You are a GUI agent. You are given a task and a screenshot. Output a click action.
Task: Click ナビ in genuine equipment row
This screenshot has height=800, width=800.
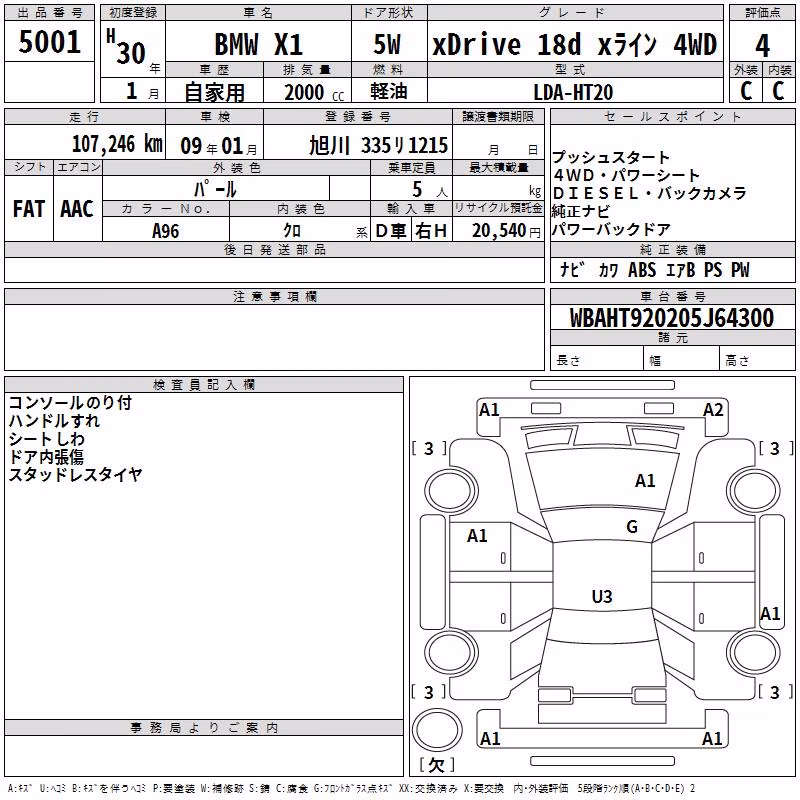(x=571, y=270)
